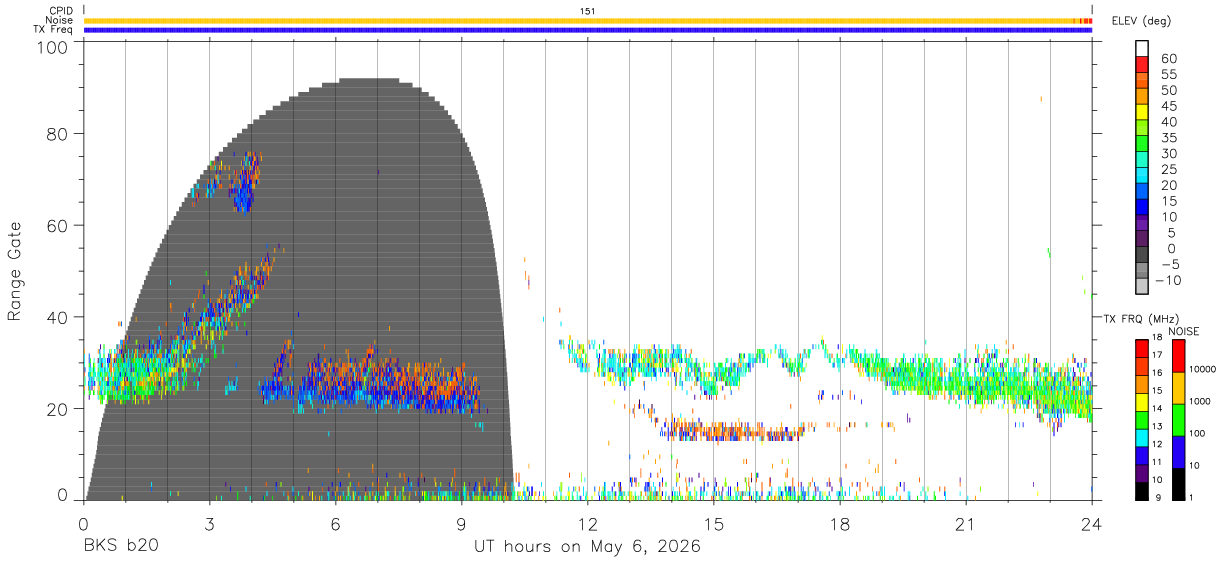Click the x-axis tick label '24'

[1092, 523]
